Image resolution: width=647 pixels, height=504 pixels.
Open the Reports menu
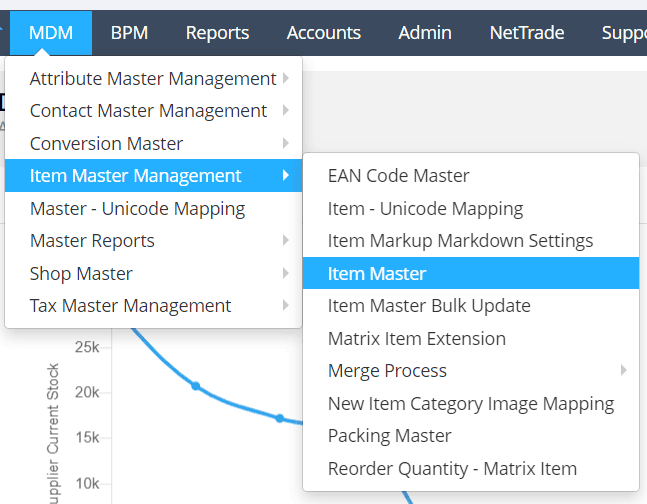[x=217, y=33]
